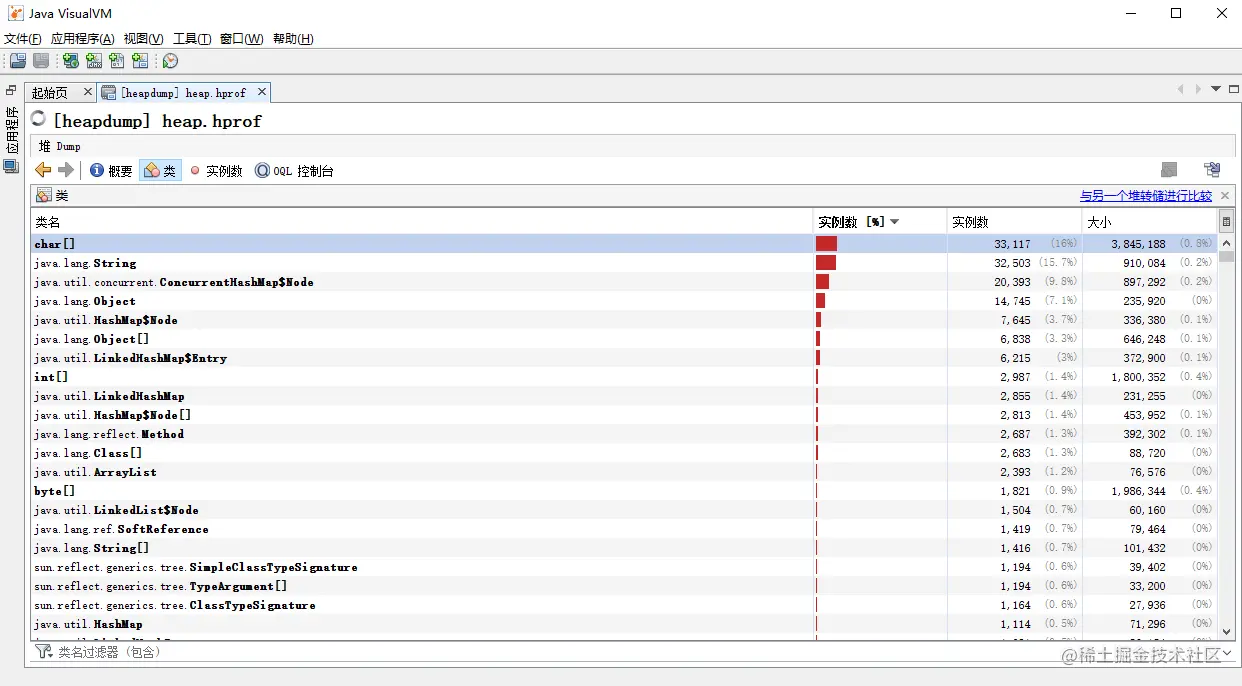Open the 工具(T) menu
1242x686 pixels.
192,38
